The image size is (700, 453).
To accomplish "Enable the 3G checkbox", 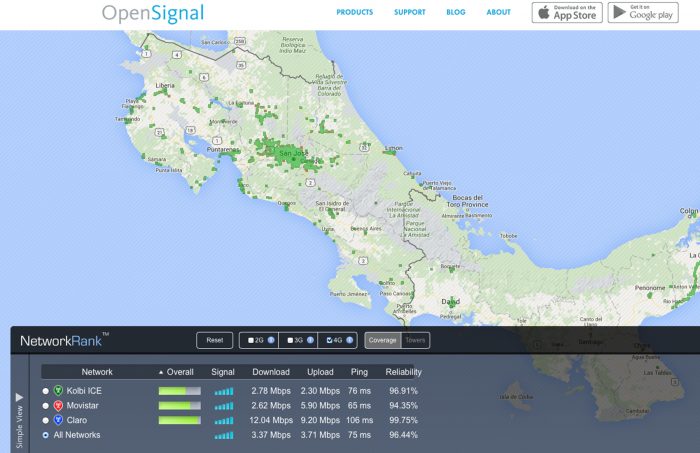I will (x=290, y=340).
